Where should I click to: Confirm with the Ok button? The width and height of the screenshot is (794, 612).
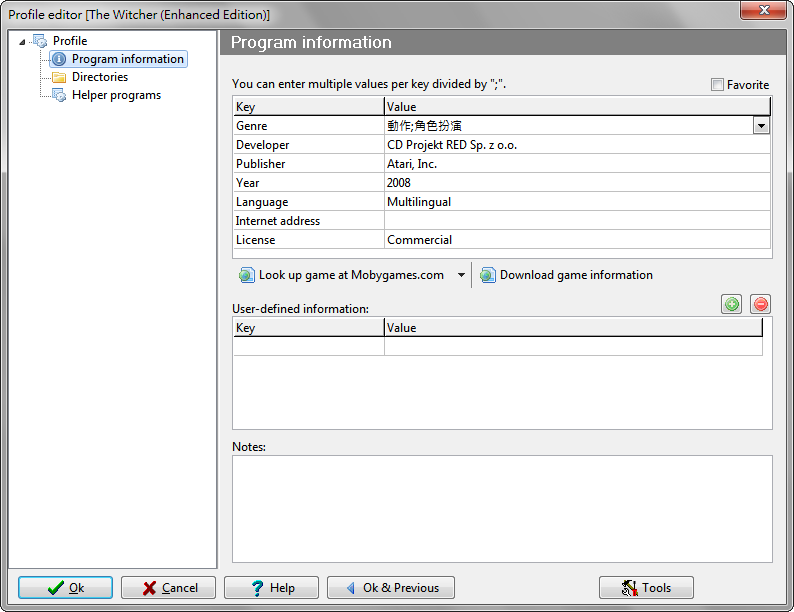(65, 588)
